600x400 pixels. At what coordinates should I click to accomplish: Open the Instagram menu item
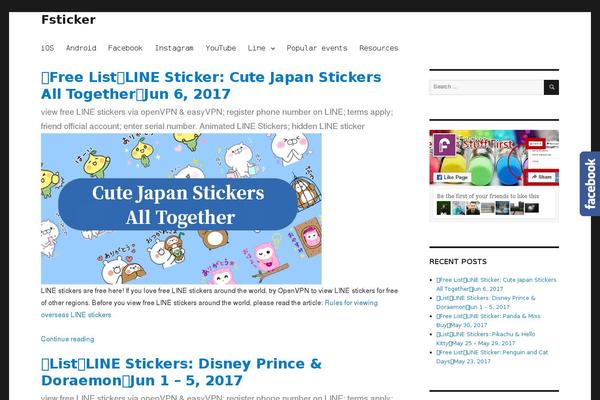point(174,48)
